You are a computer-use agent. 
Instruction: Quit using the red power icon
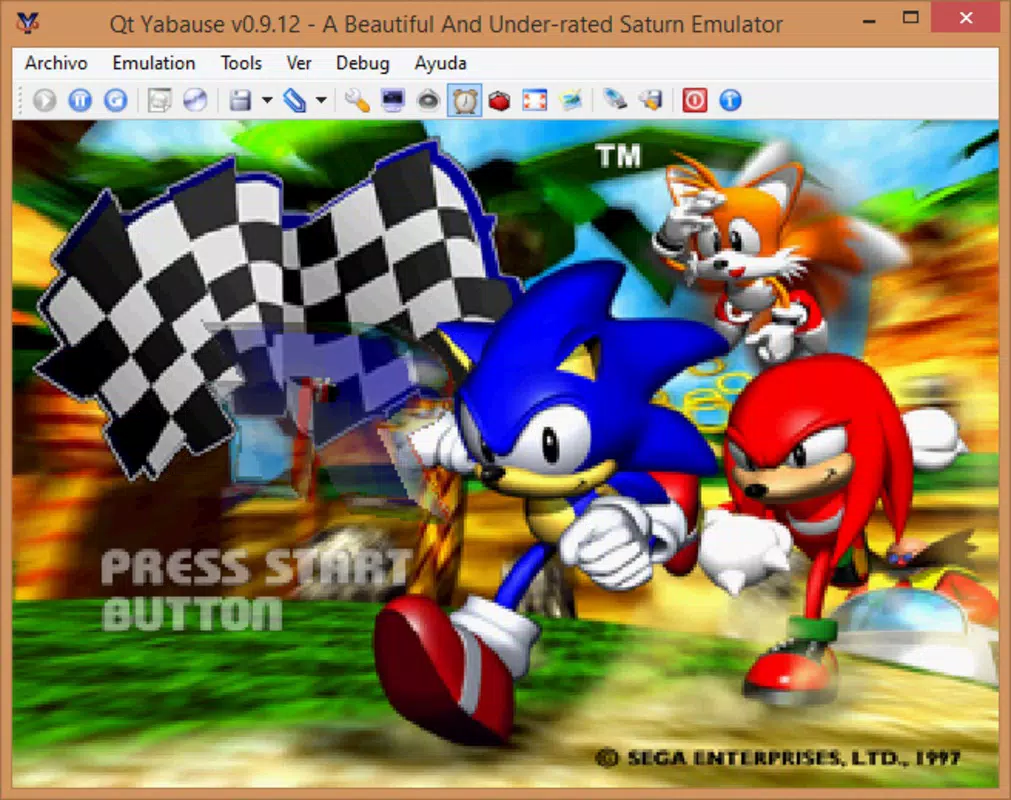click(694, 101)
